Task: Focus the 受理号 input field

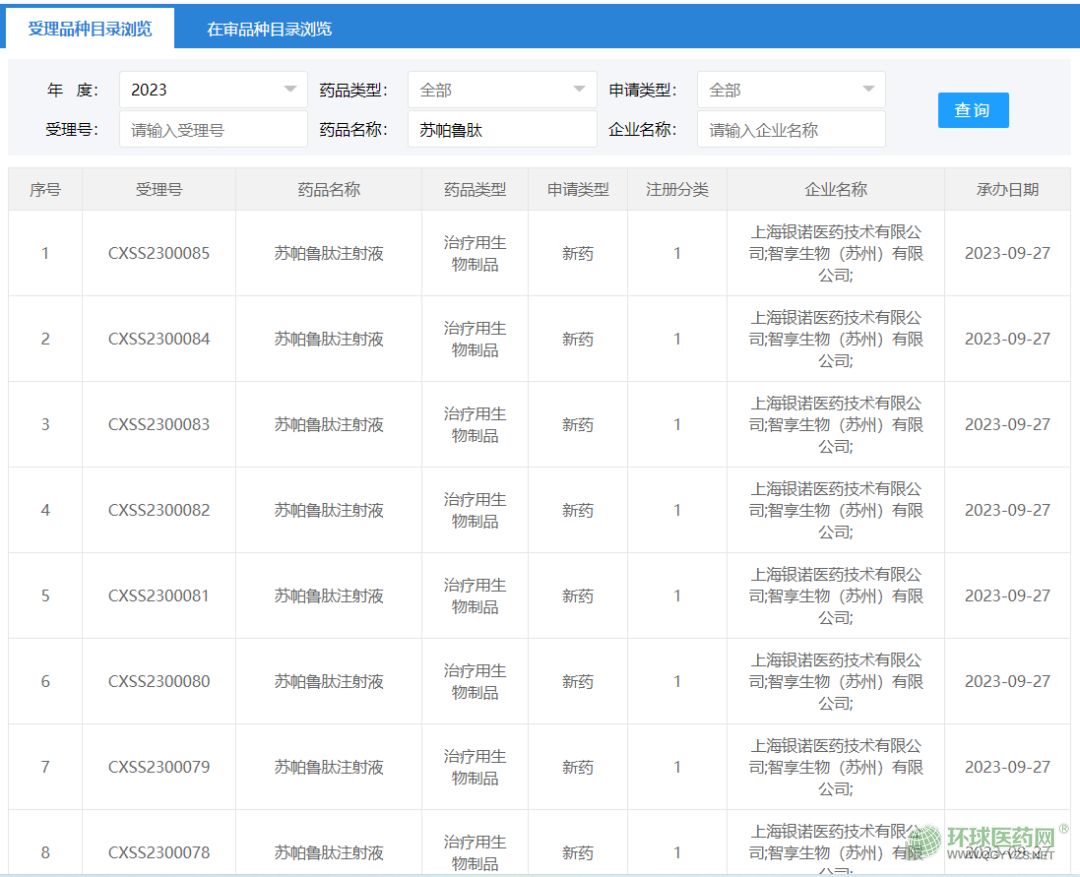Action: (x=213, y=130)
